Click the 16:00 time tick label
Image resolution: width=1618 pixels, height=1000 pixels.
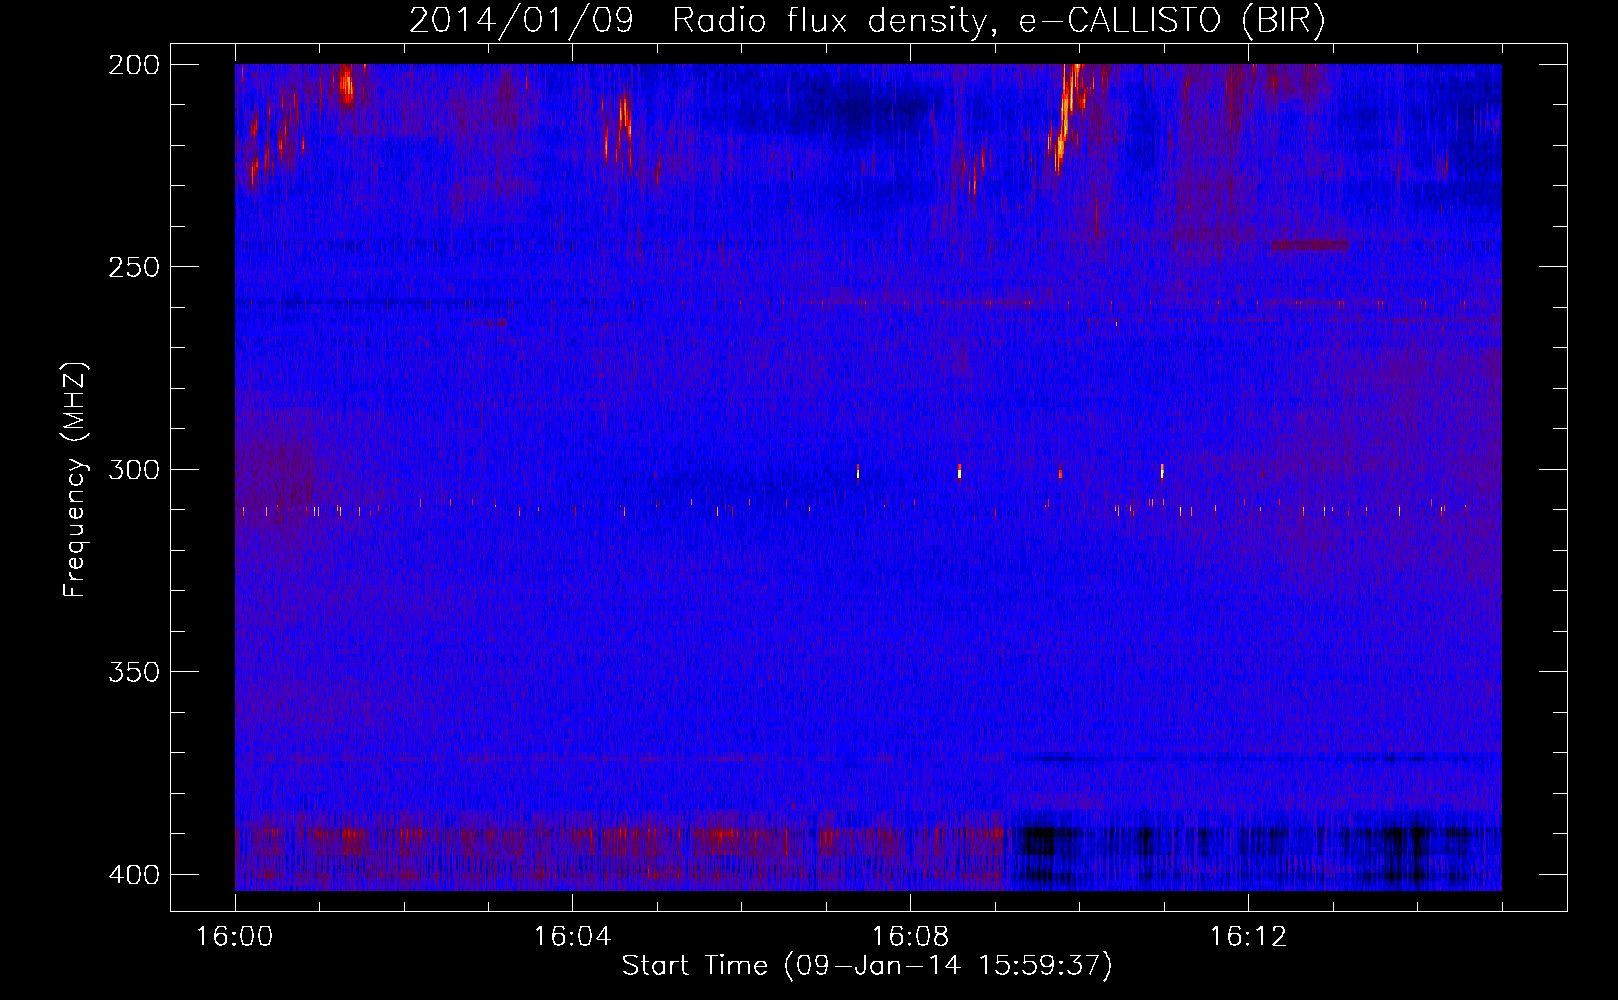coord(235,937)
